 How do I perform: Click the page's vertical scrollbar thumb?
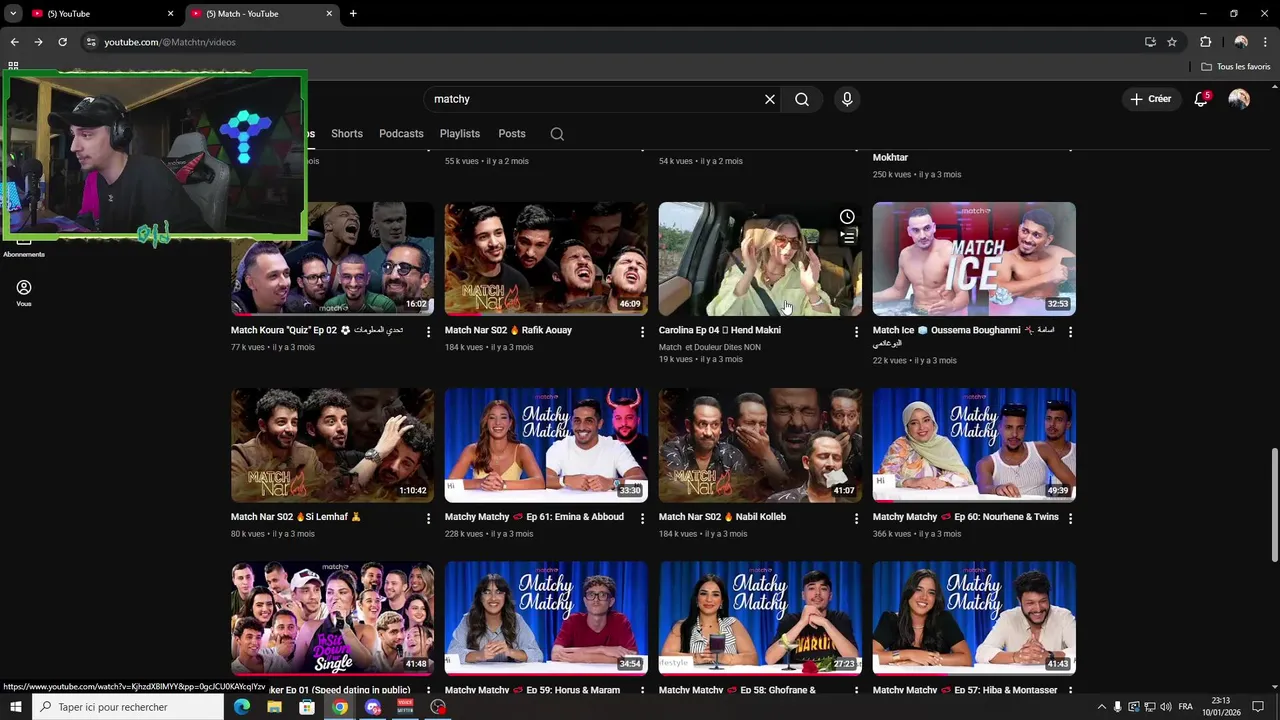(1274, 505)
